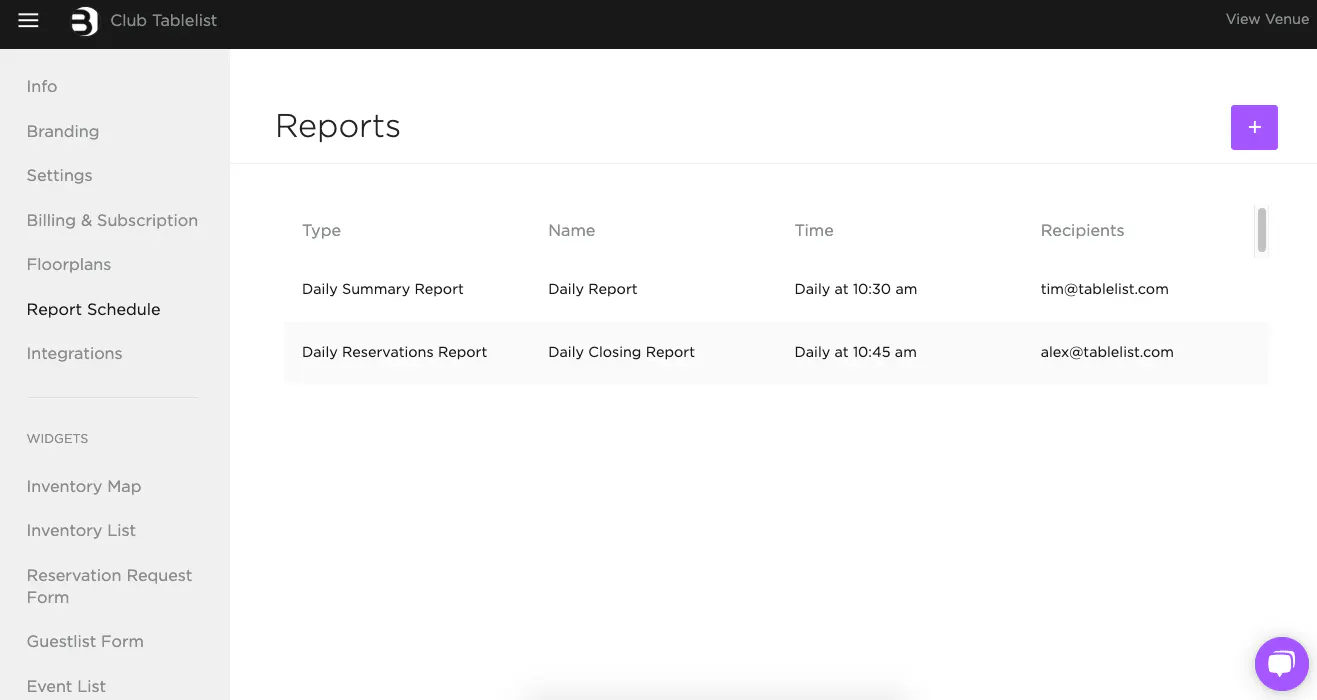Open Inventory Map widget
Screen dimensions: 1317x700
click(84, 487)
